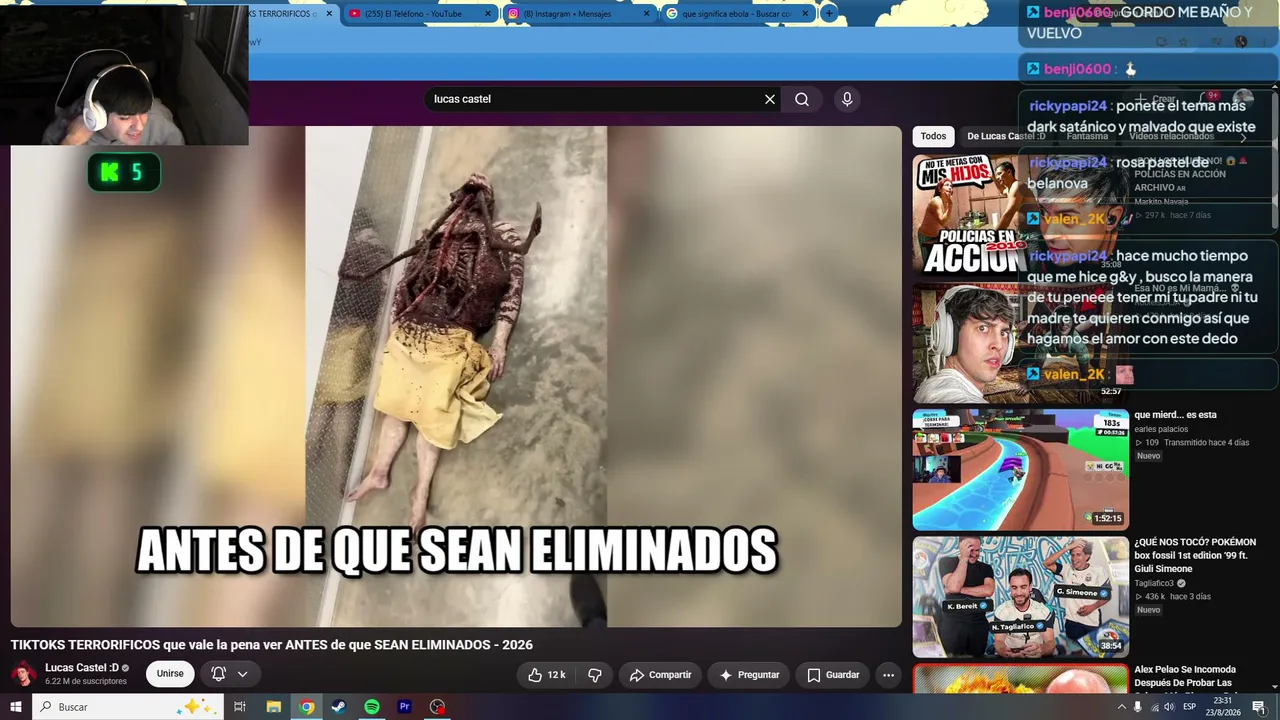Toggle the notification bell for Lucas Castel
The width and height of the screenshot is (1280, 720).
coord(218,674)
